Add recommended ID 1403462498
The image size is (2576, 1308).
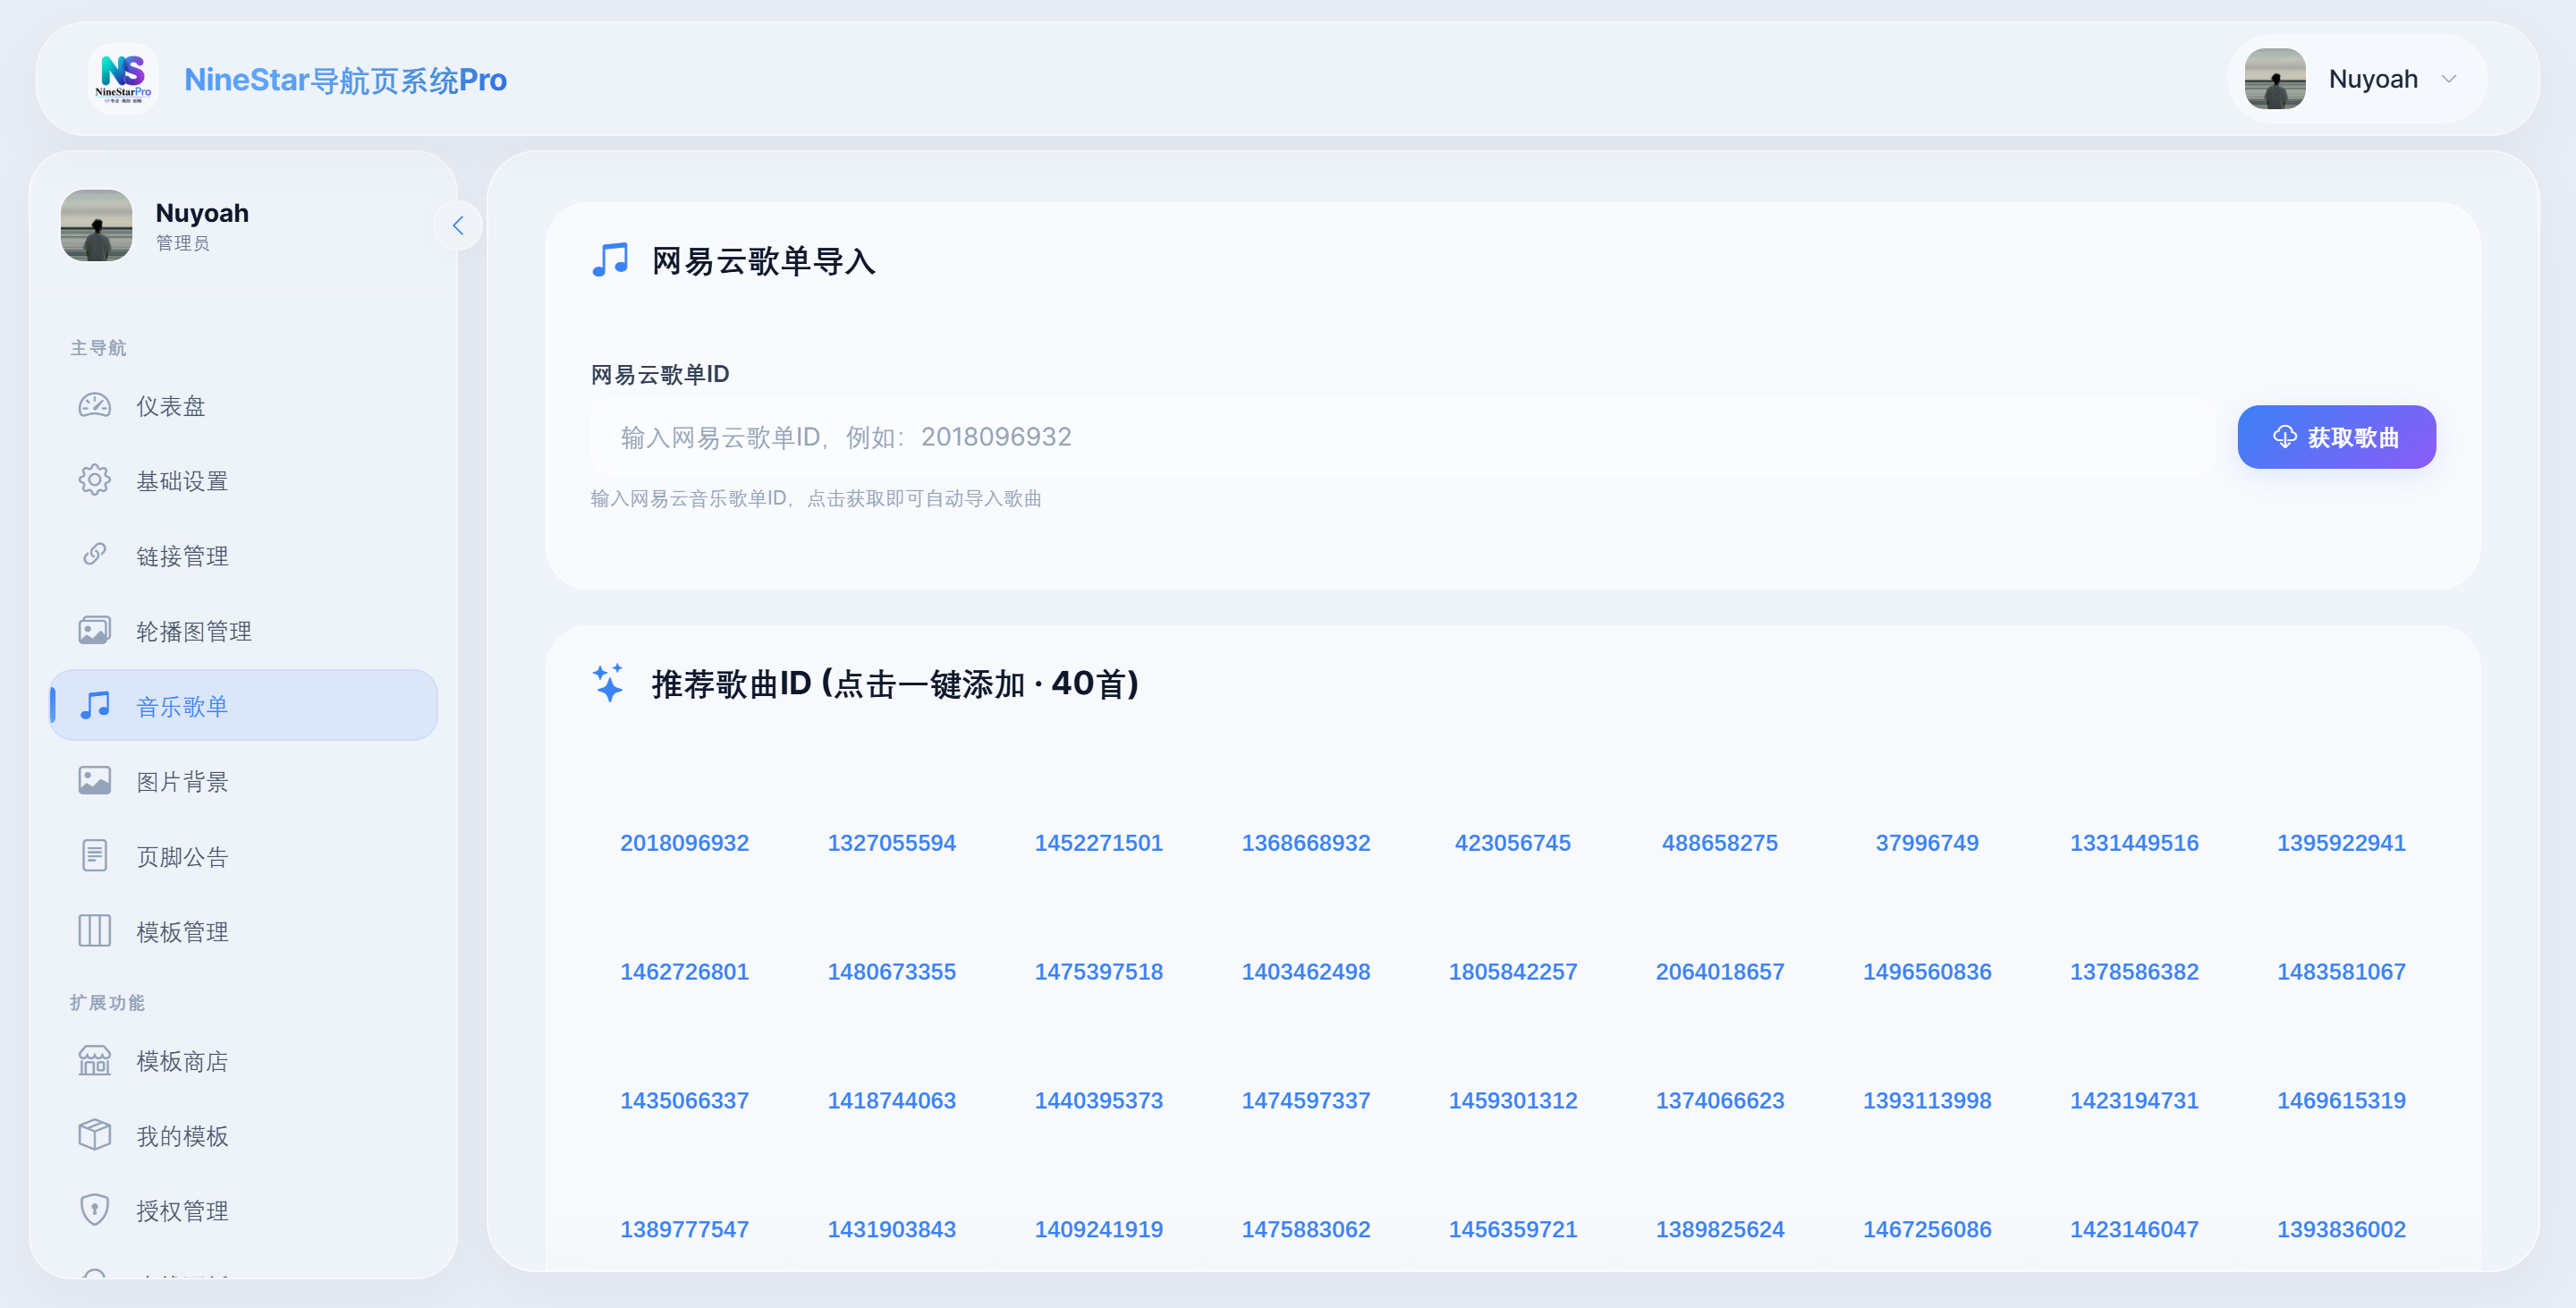[x=1306, y=972]
